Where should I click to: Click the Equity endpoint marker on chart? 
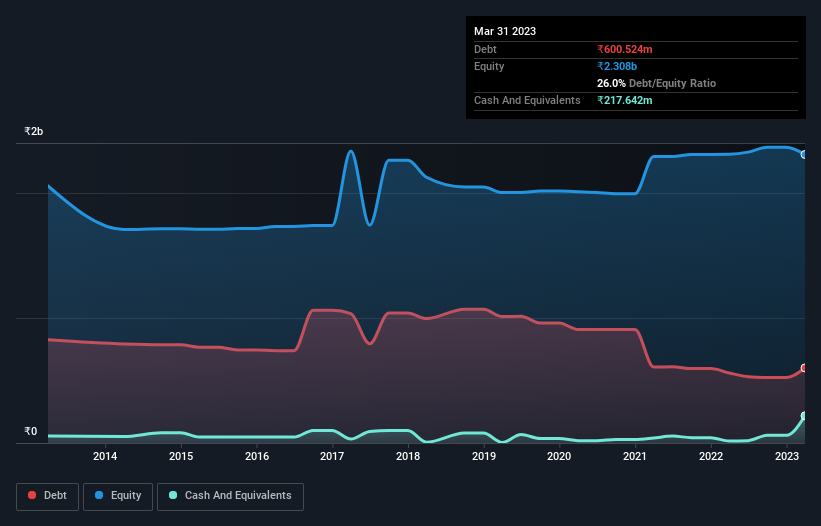(x=804, y=154)
